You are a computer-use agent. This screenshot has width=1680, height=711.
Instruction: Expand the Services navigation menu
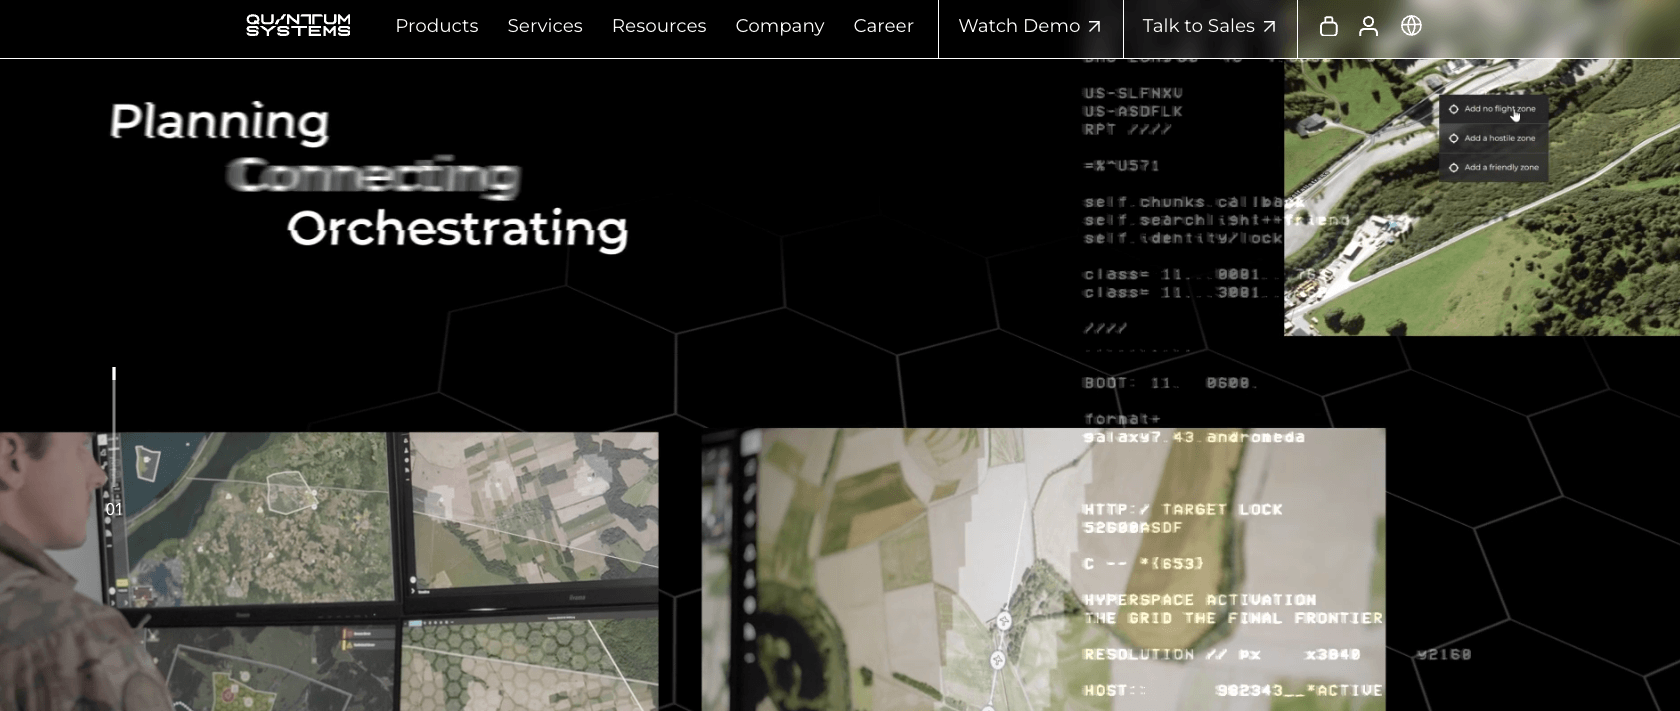point(544,26)
